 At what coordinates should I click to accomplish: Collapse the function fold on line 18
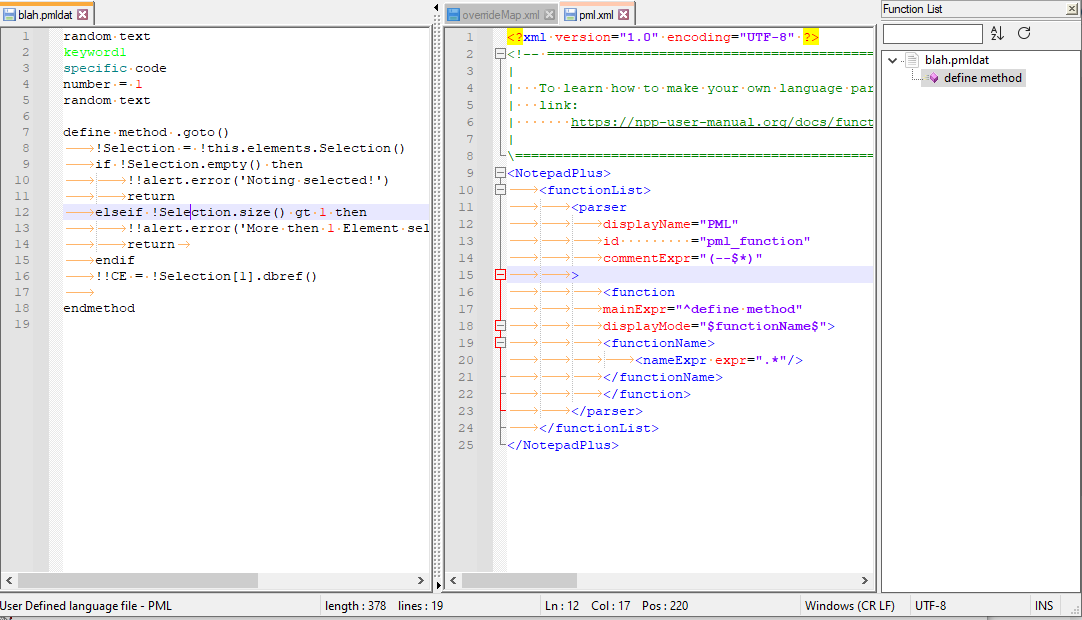[500, 326]
